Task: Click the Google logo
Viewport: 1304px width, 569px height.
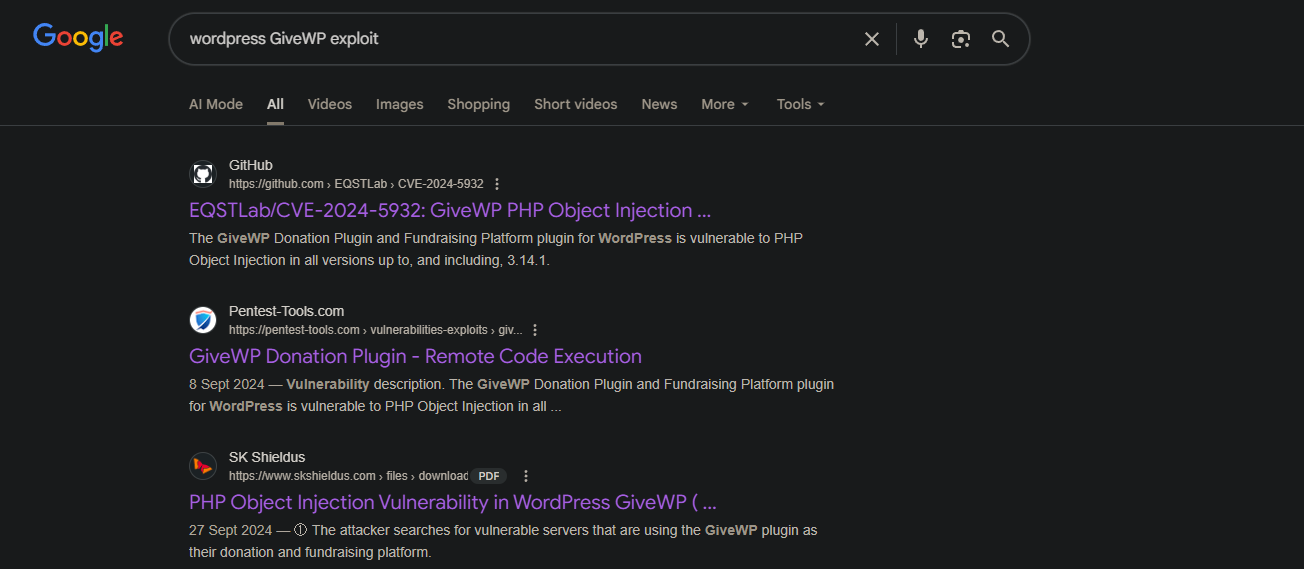Action: click(78, 38)
